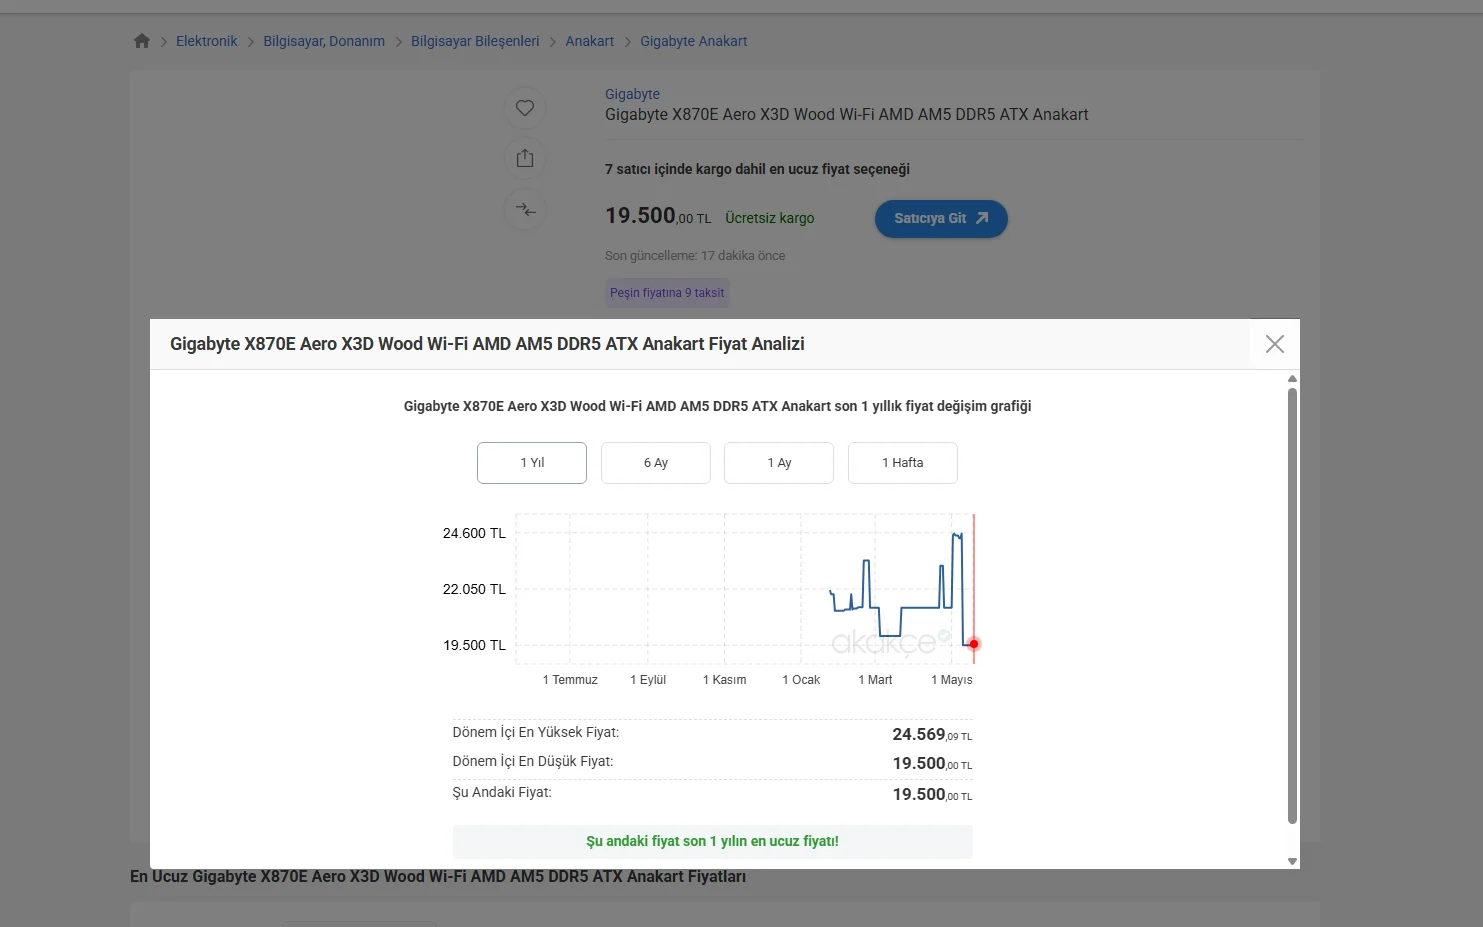The height and width of the screenshot is (927, 1483).
Task: Click the compare arrows icon
Action: pos(525,209)
